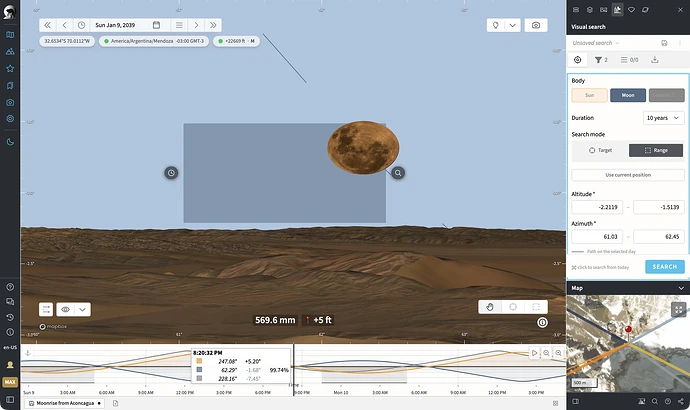Jump back with double-left chevrons
This screenshot has height=410, width=690.
point(48,25)
